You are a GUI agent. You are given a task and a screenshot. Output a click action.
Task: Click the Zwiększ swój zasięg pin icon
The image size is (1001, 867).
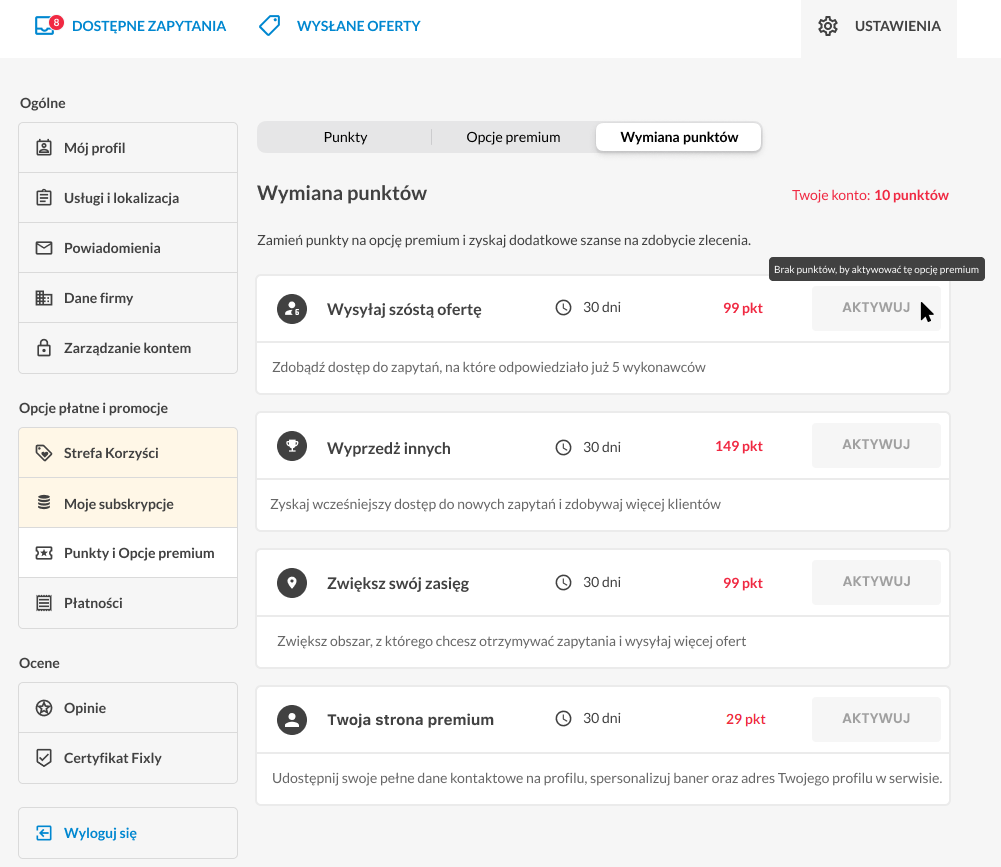(x=292, y=583)
